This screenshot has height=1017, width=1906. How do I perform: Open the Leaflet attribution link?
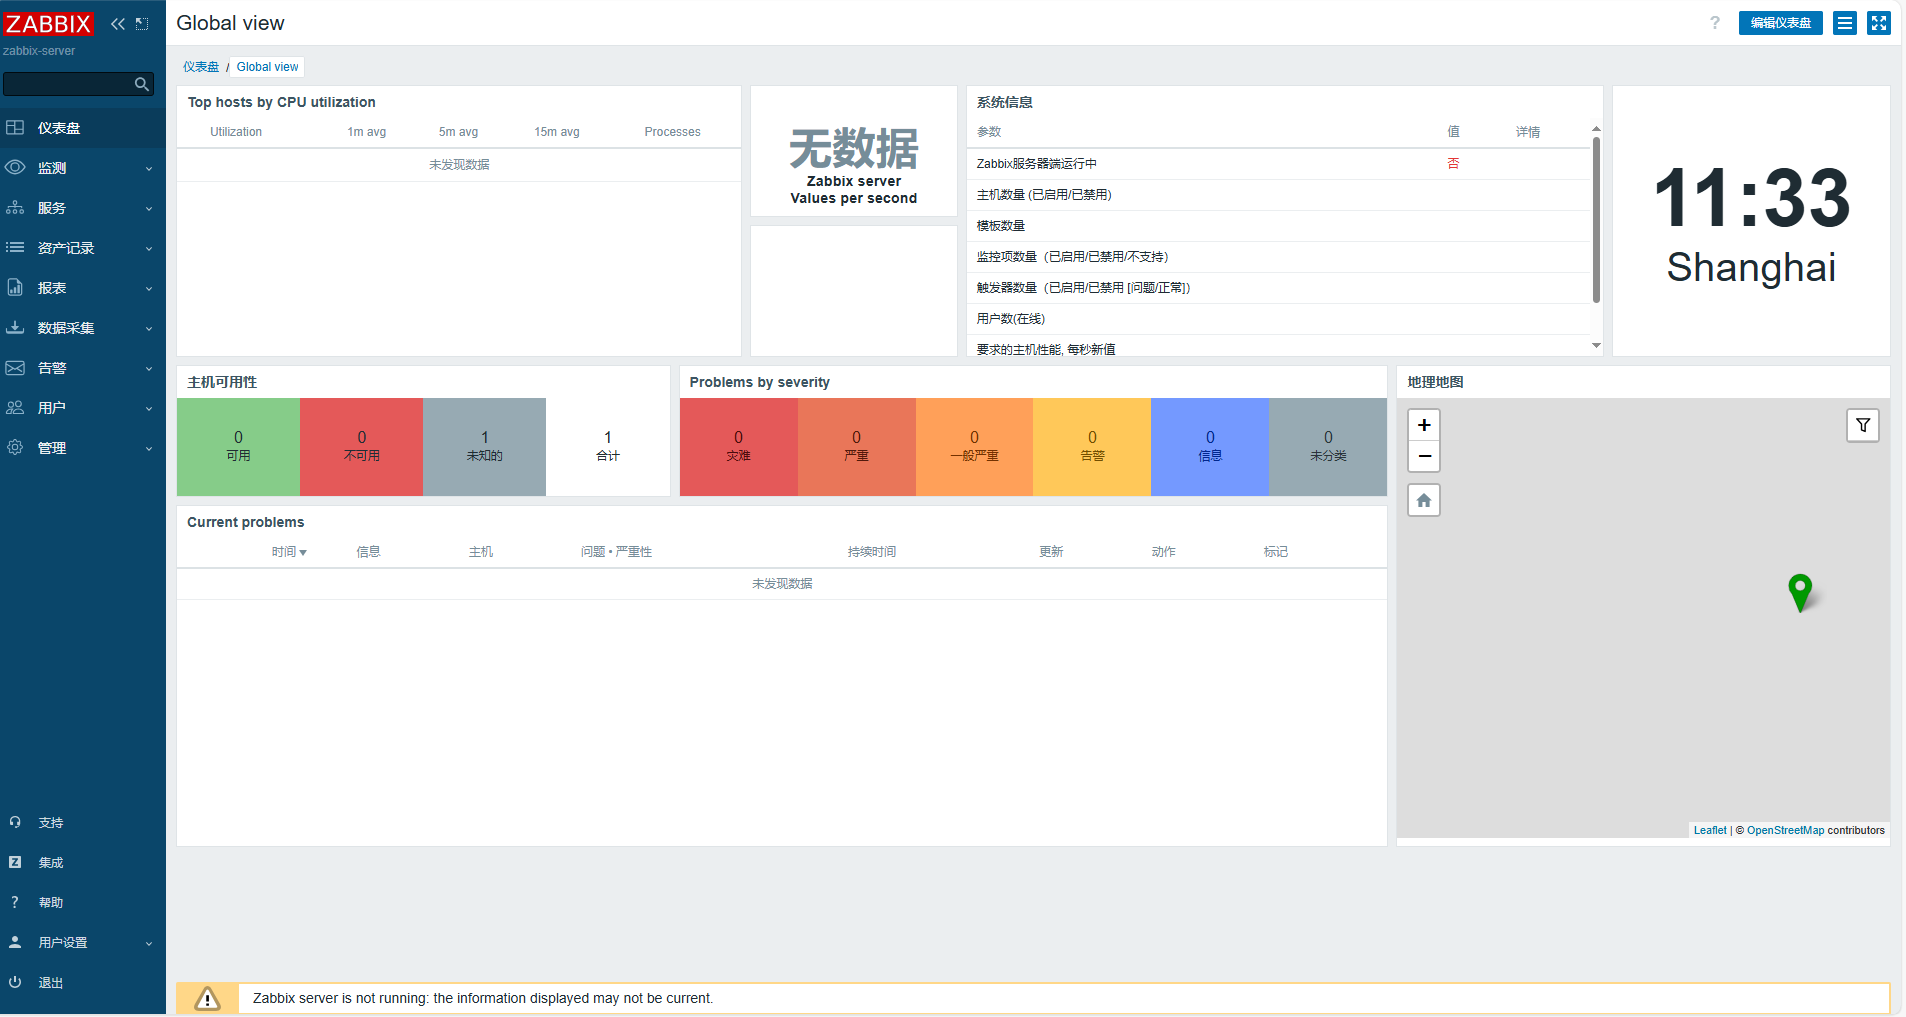pos(1710,830)
